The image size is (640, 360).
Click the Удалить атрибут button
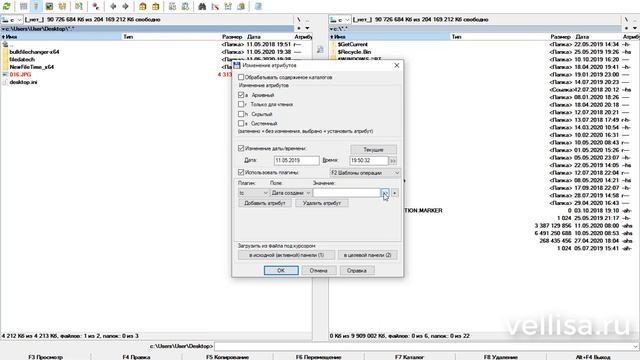(x=322, y=203)
